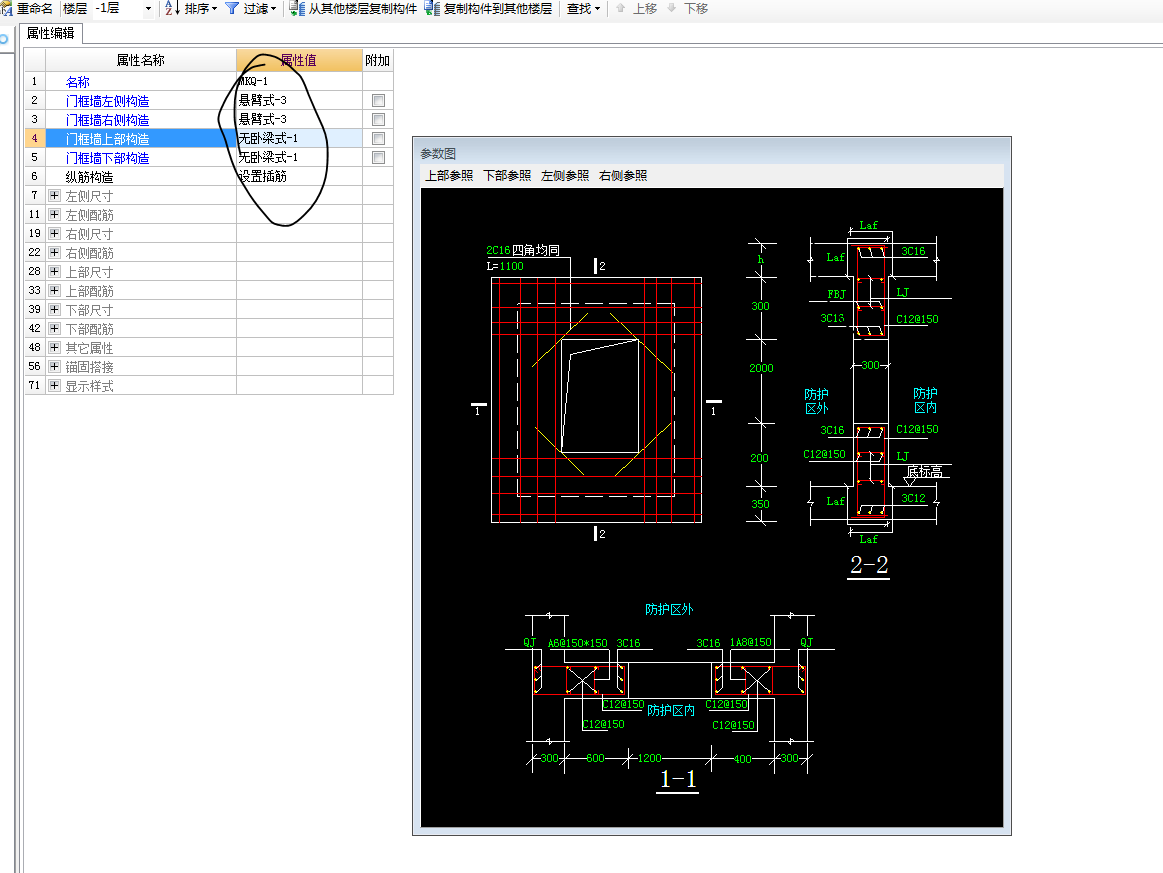Toggle 附加 checkbox for 门框墙上部构造
1163x873 pixels.
coord(378,139)
